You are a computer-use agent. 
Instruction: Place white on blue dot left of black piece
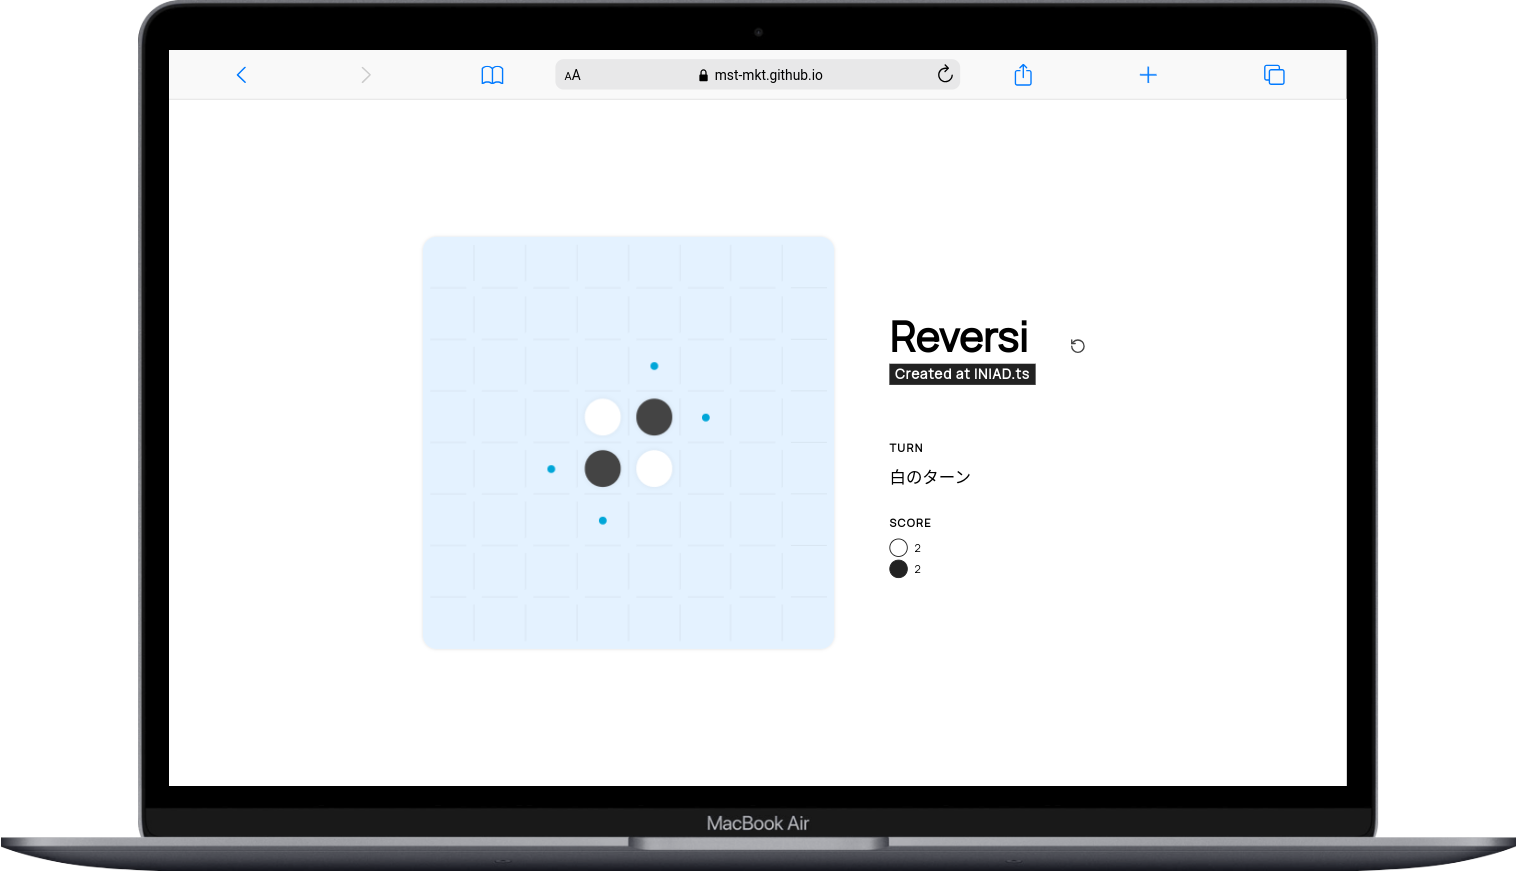pyautogui.click(x=551, y=469)
